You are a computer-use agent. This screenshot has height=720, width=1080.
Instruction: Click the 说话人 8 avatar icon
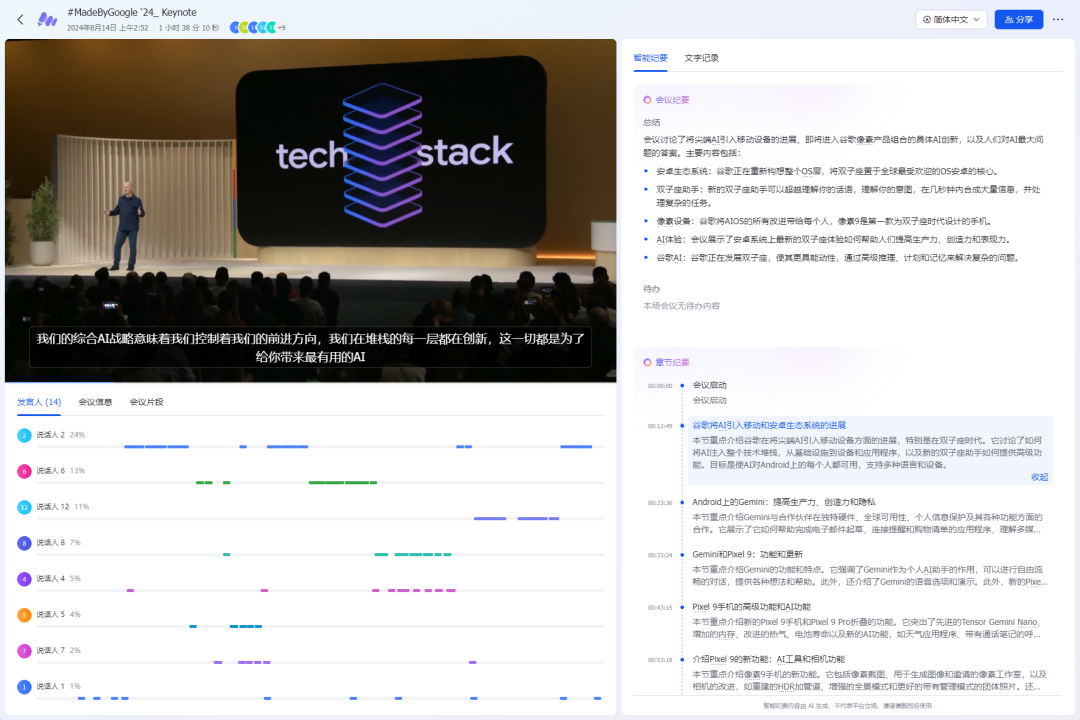click(24, 543)
